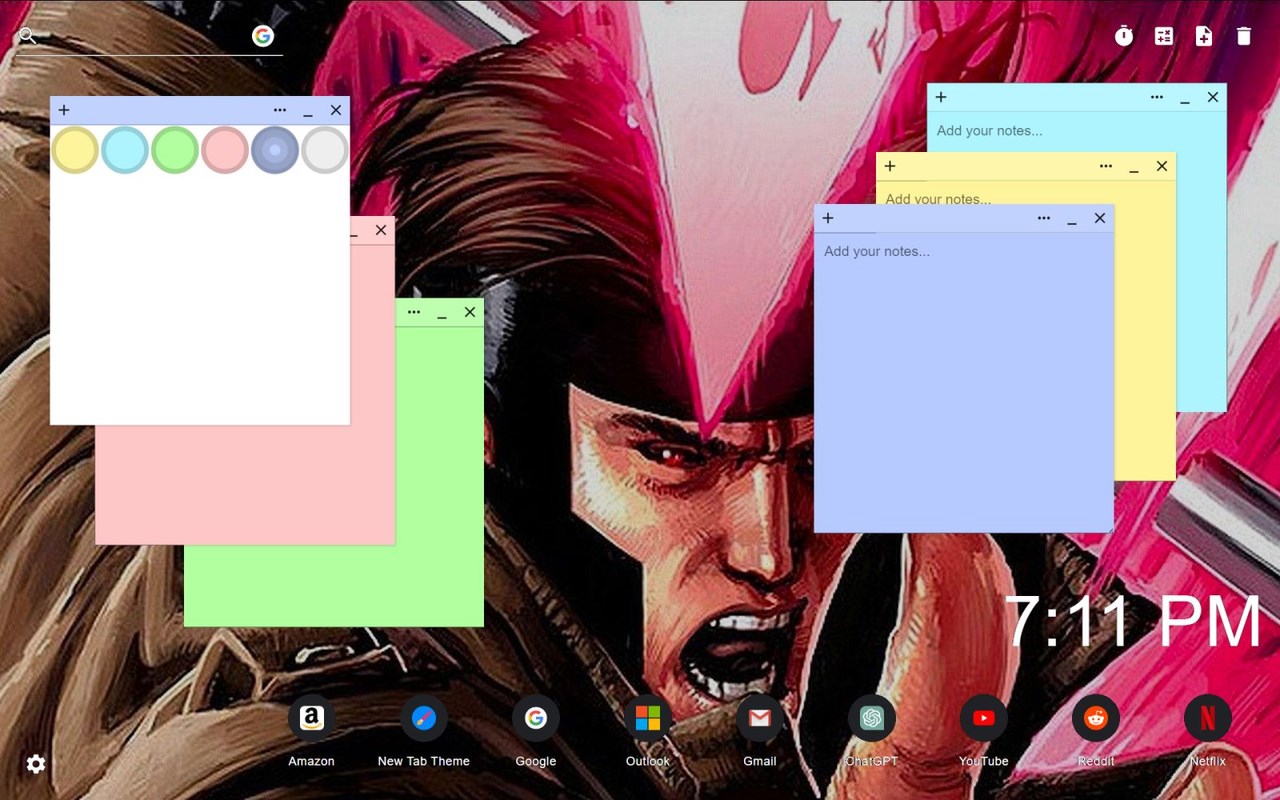The width and height of the screenshot is (1280, 800).
Task: Minimize the cyan sticky note
Action: tap(1185, 98)
